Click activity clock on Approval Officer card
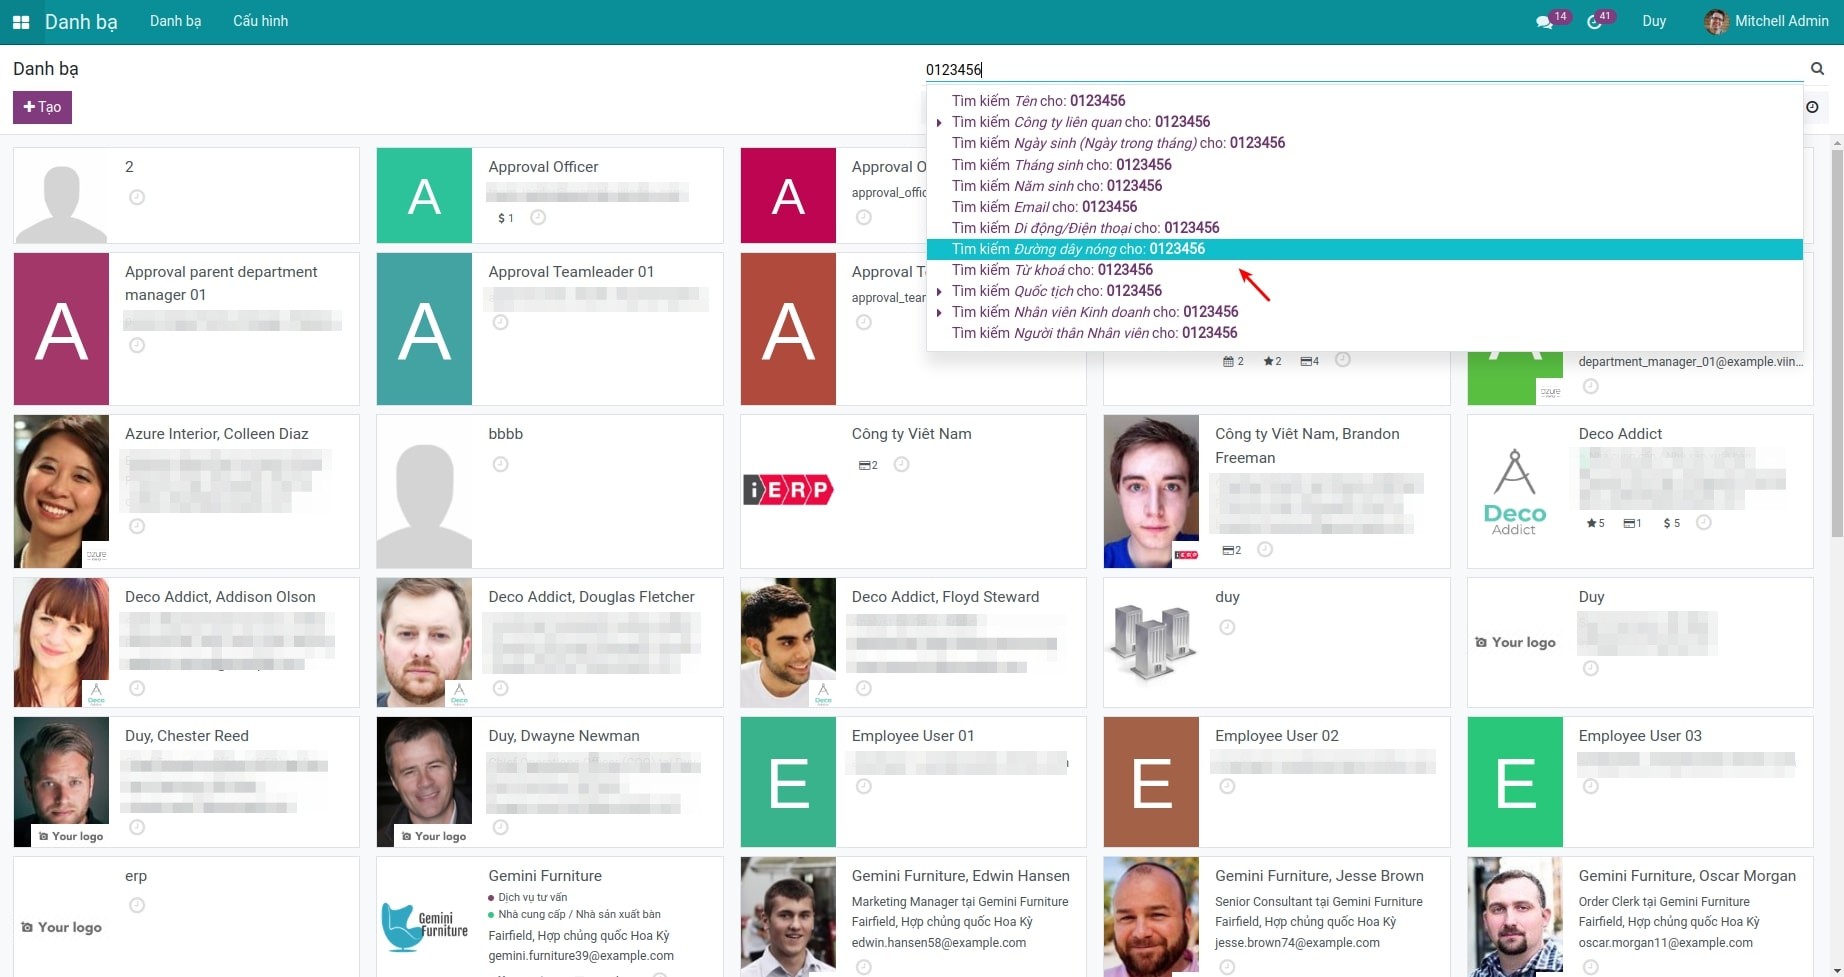This screenshot has height=977, width=1844. tap(538, 218)
